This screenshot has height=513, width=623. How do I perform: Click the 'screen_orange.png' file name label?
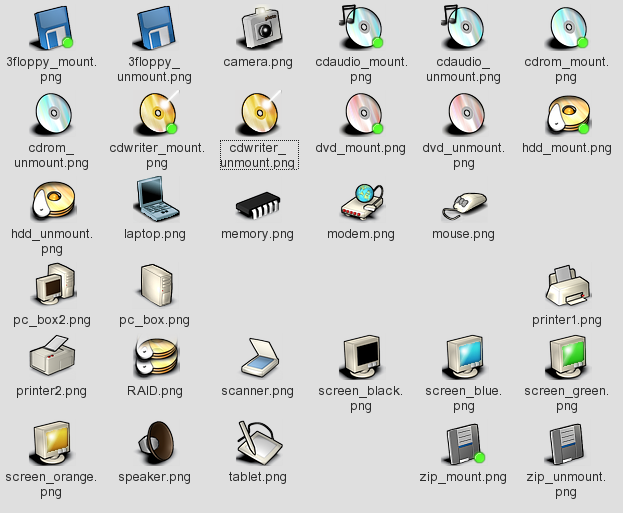point(51,484)
